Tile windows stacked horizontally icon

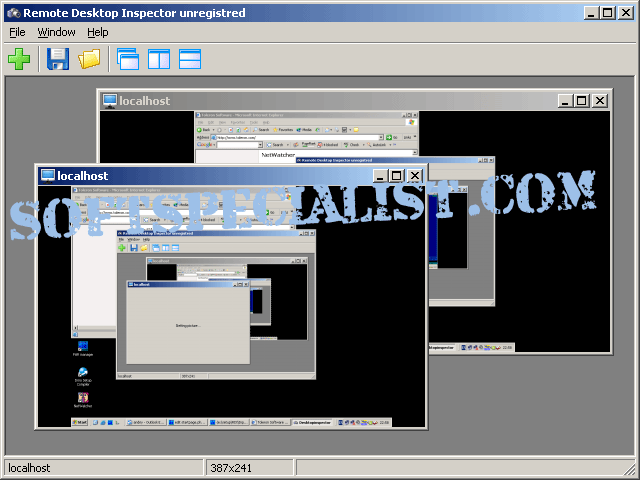190,59
